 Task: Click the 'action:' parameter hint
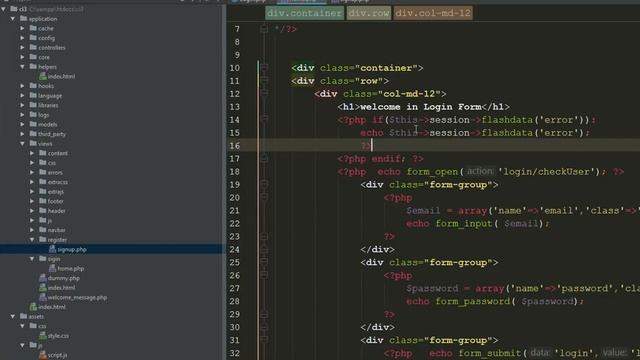(480, 171)
